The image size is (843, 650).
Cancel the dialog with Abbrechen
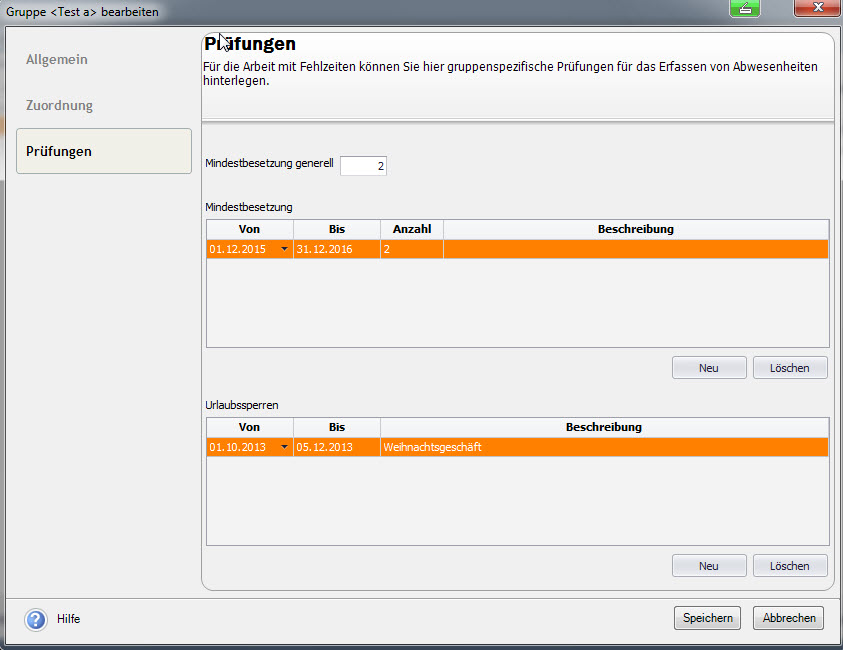[788, 618]
